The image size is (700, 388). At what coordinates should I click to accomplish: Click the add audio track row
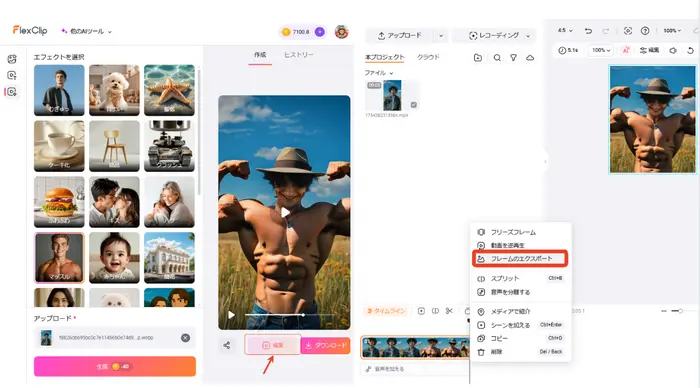click(x=414, y=369)
